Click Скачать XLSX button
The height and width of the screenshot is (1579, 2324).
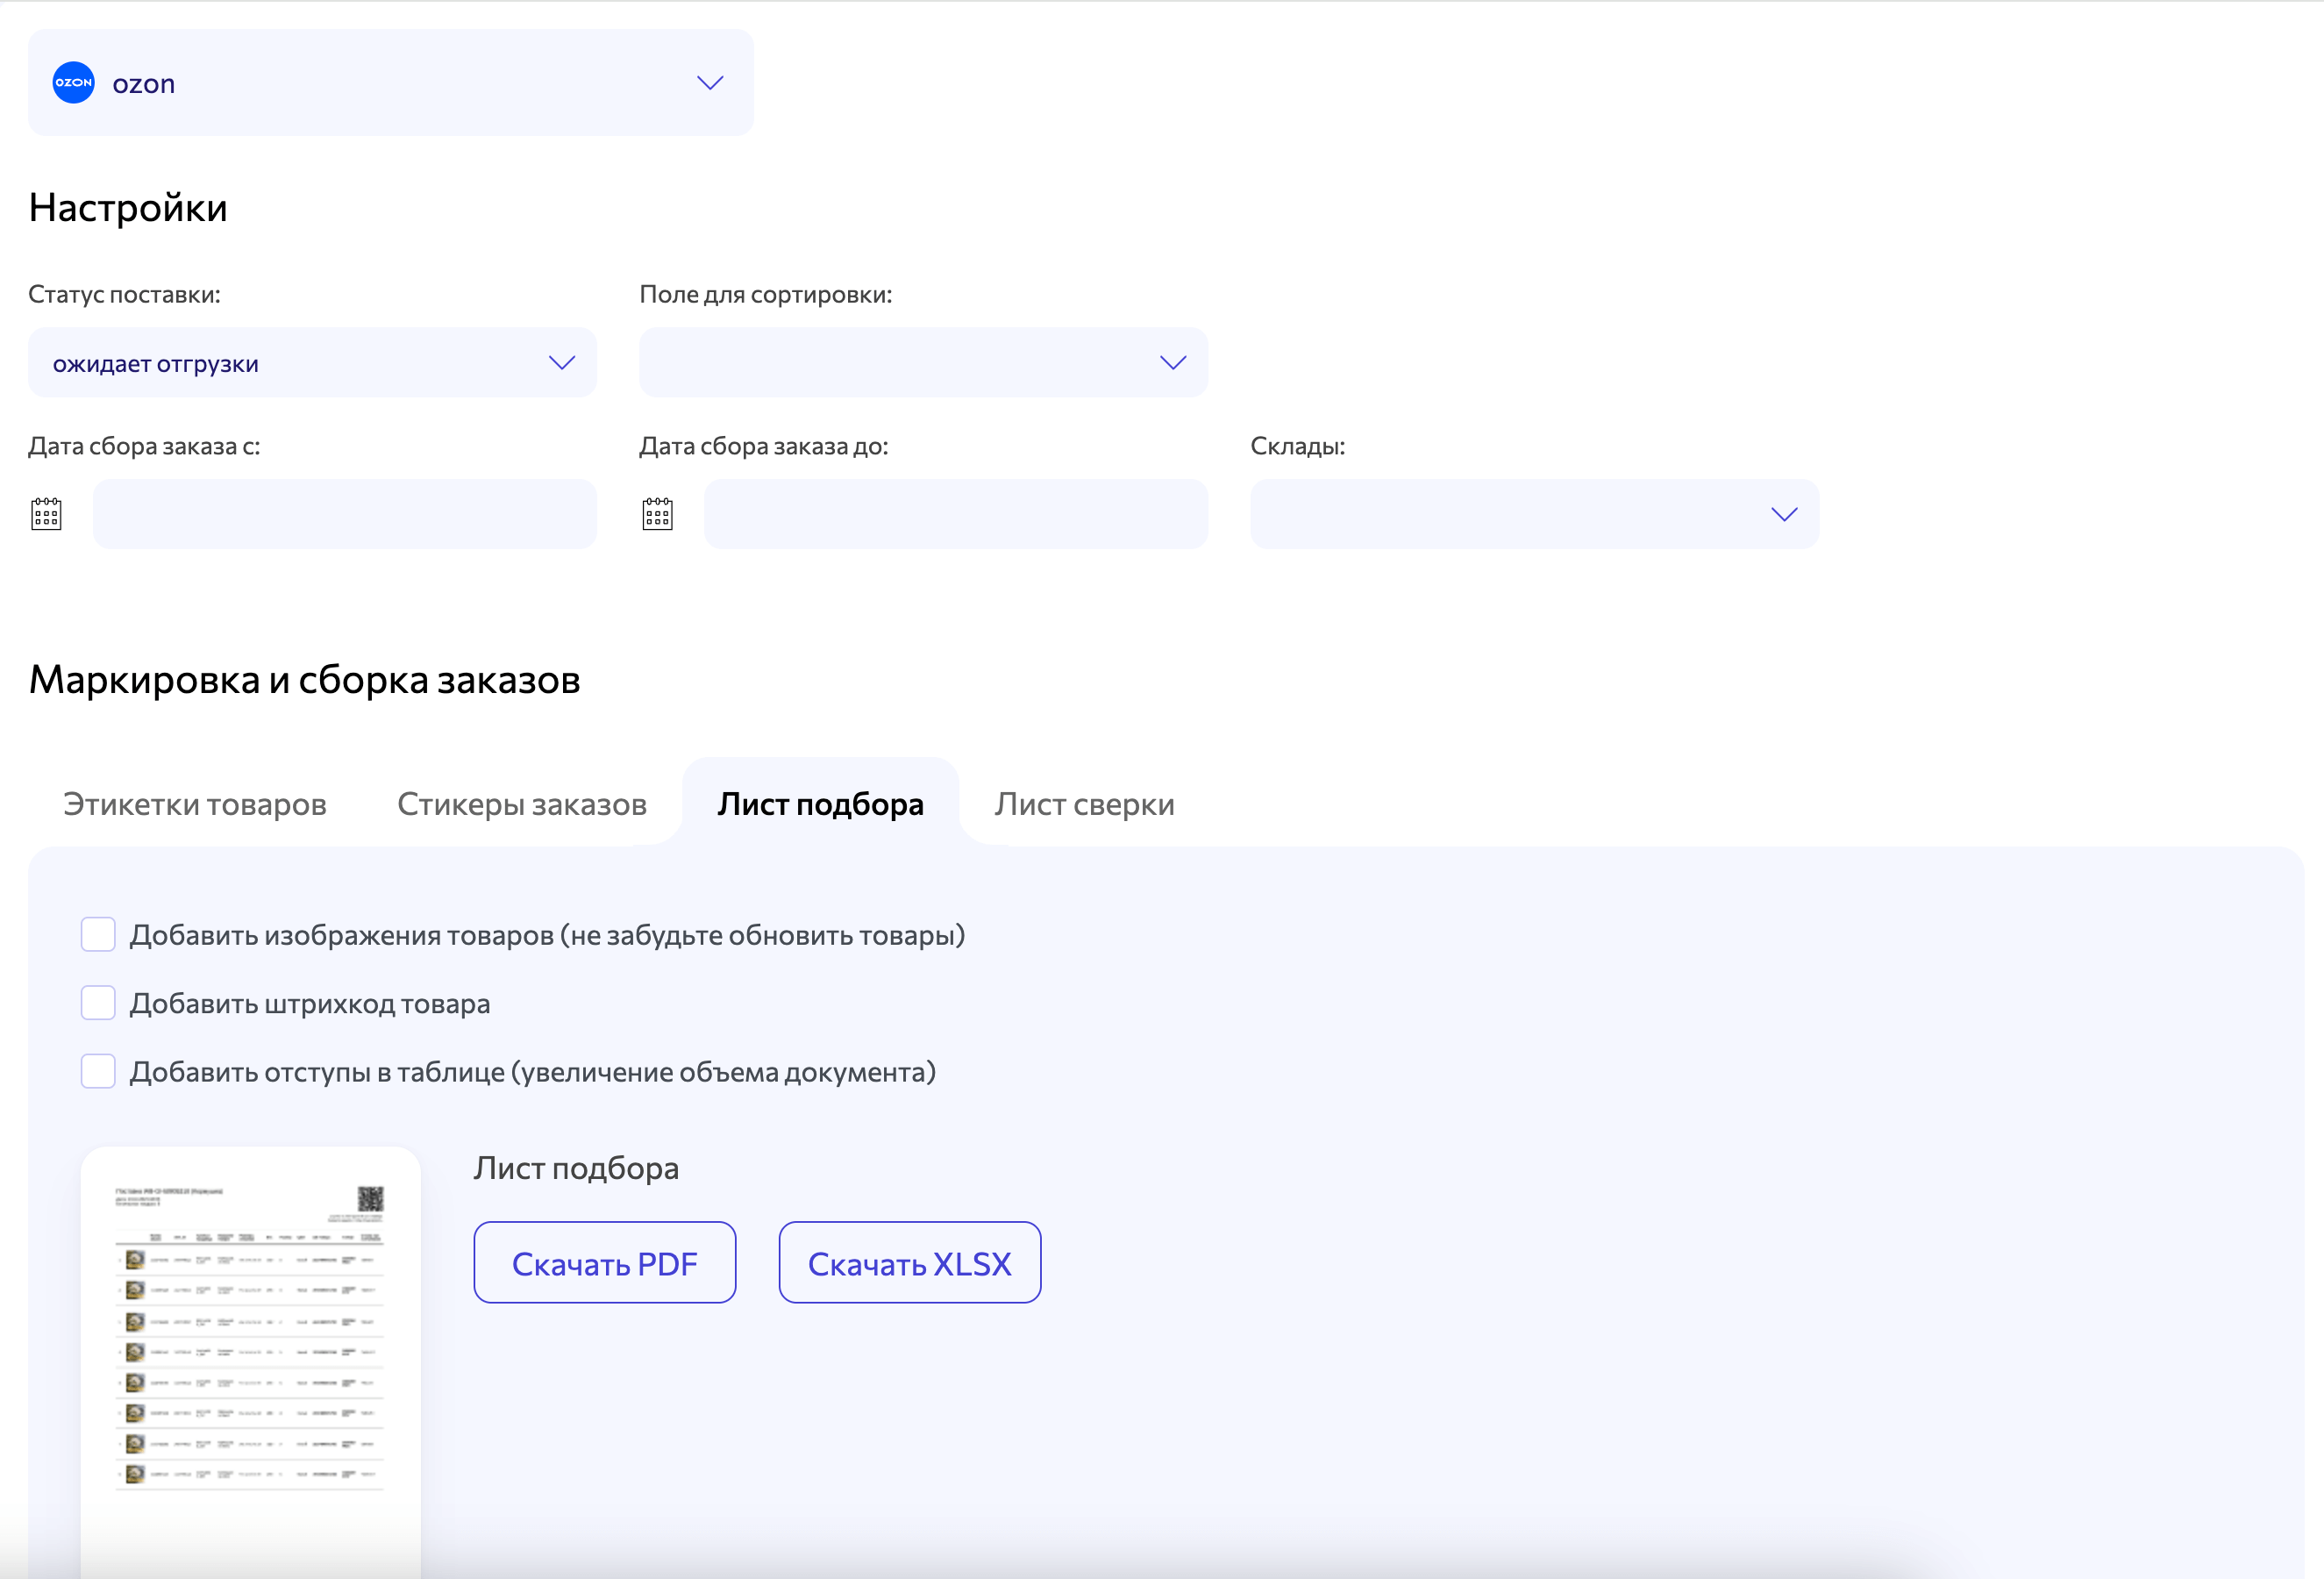[x=909, y=1263]
